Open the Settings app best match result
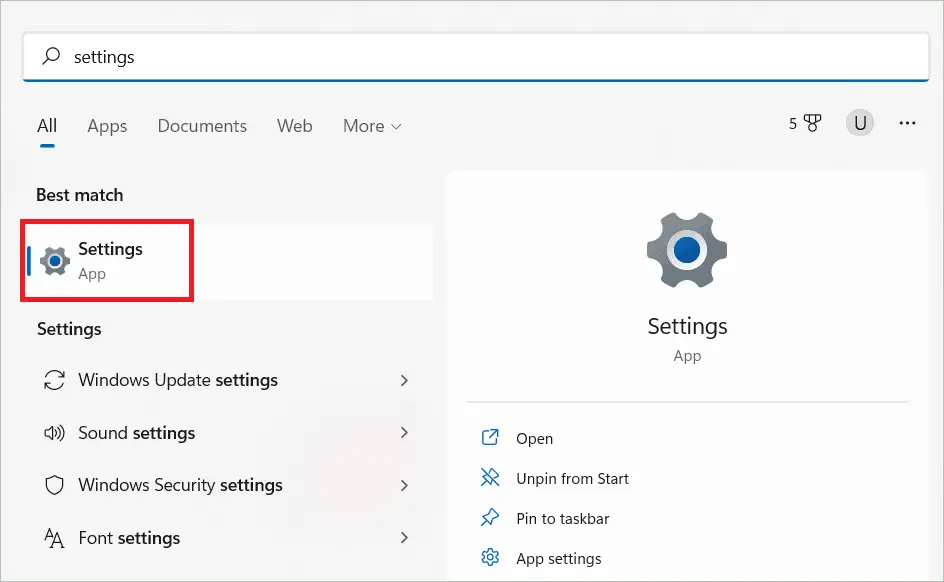Image resolution: width=944 pixels, height=582 pixels. pyautogui.click(x=230, y=261)
